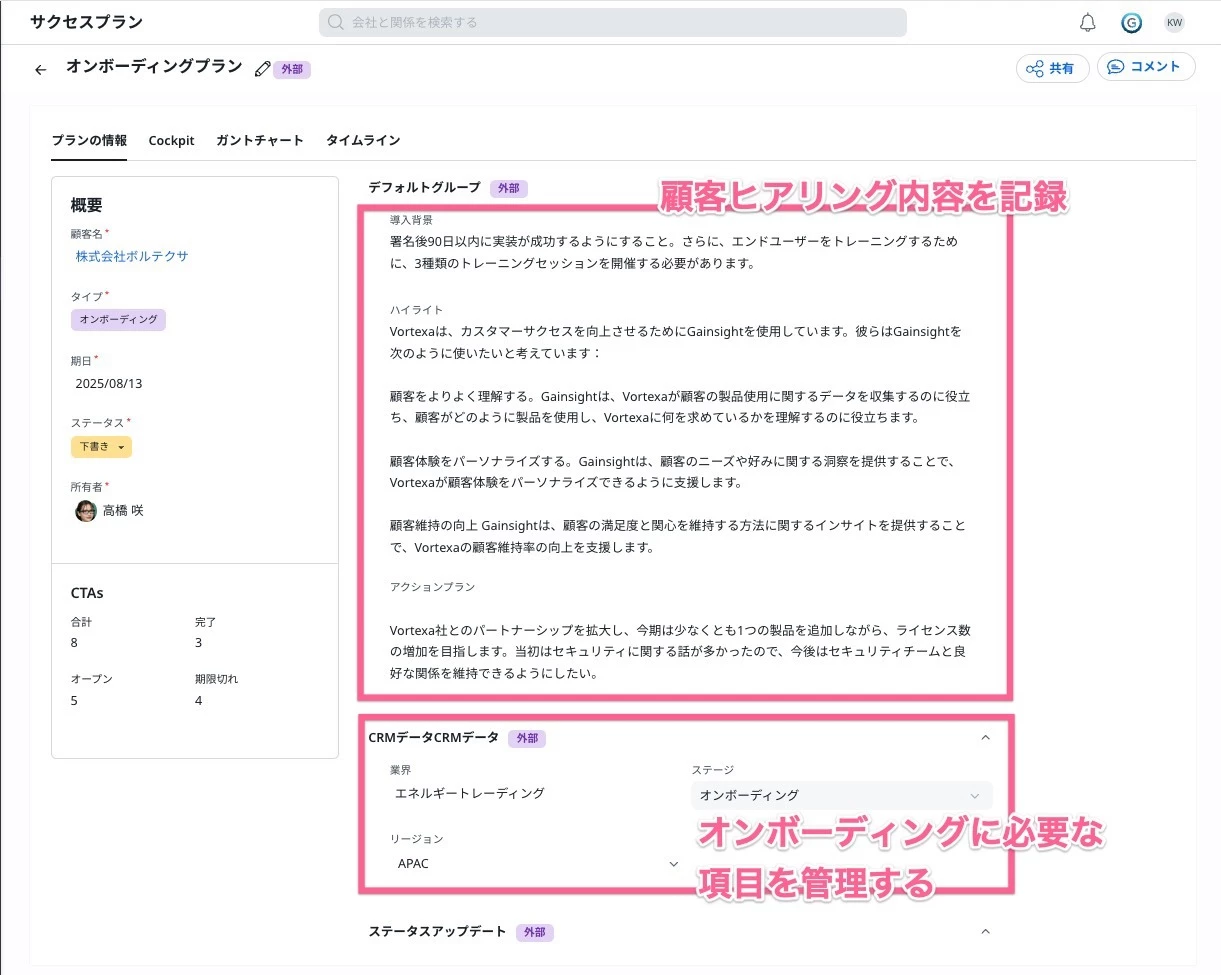The height and width of the screenshot is (975, 1221).
Task: Click the Gainsight G logo icon
Action: 1131,23
